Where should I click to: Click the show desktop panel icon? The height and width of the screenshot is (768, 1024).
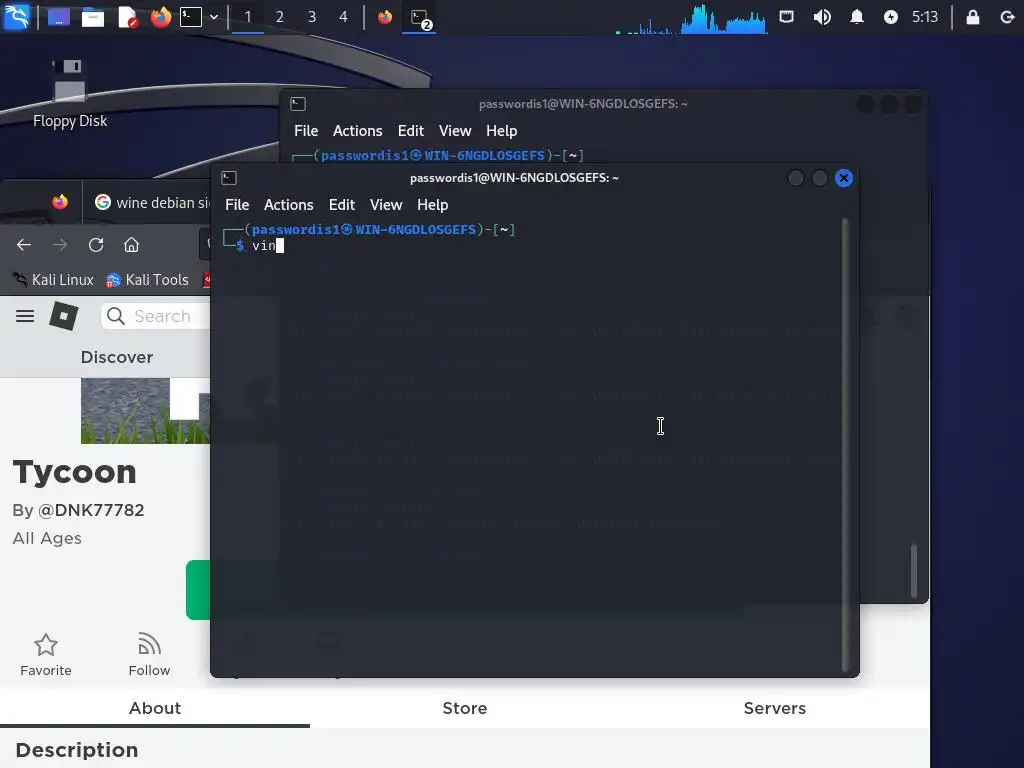[59, 17]
